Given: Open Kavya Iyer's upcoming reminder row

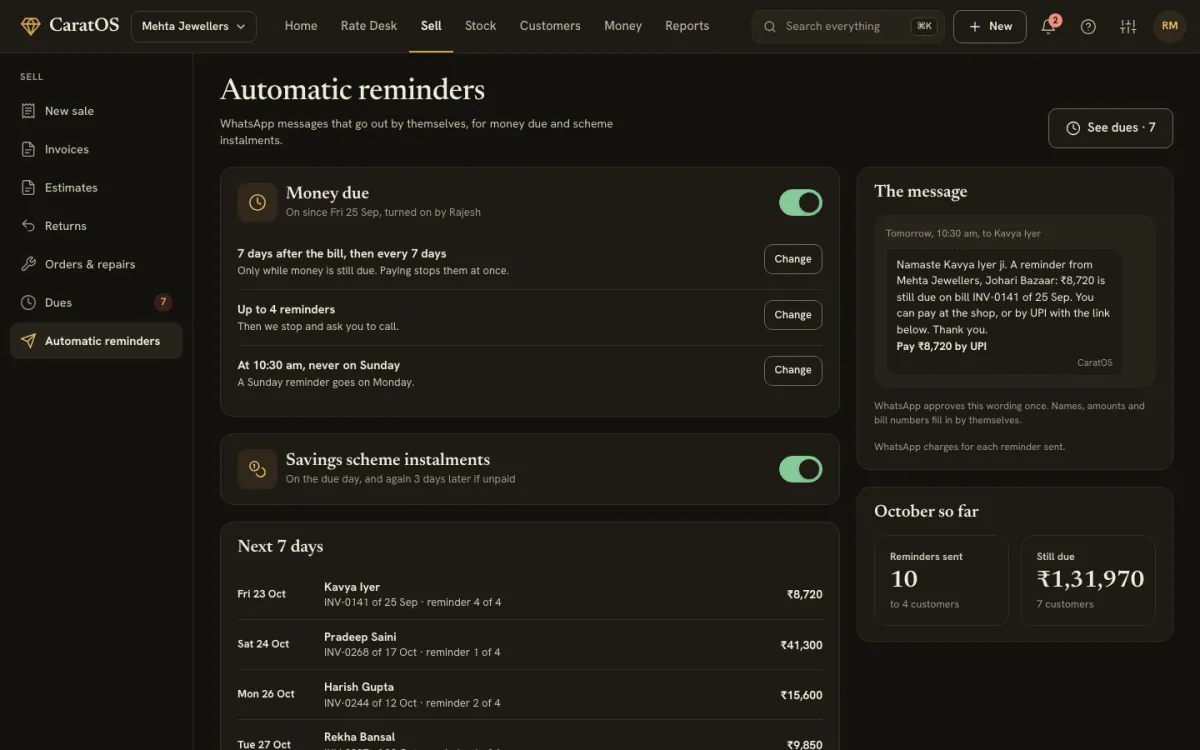Looking at the screenshot, I should [x=530, y=594].
